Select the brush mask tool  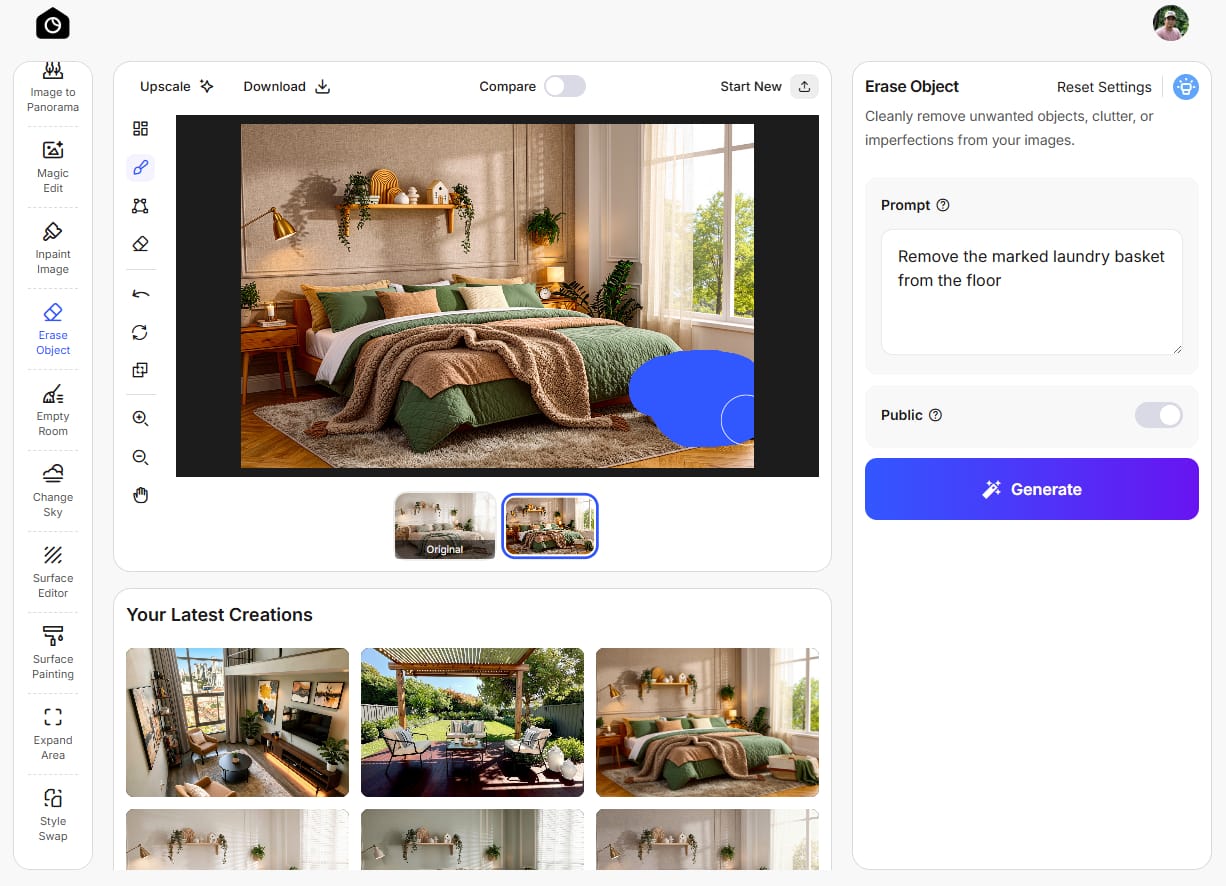pos(141,167)
